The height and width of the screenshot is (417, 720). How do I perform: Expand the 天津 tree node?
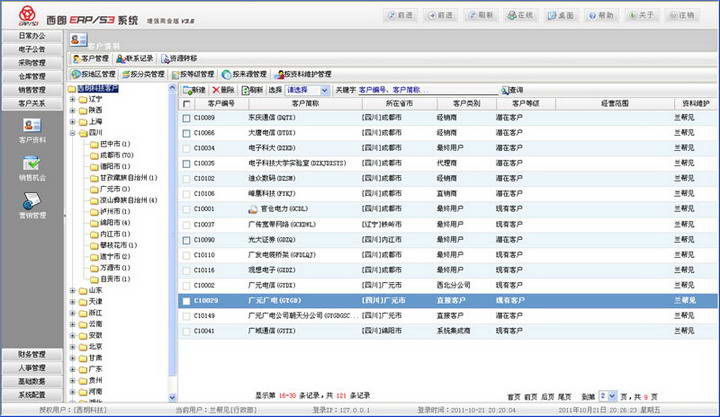73,302
